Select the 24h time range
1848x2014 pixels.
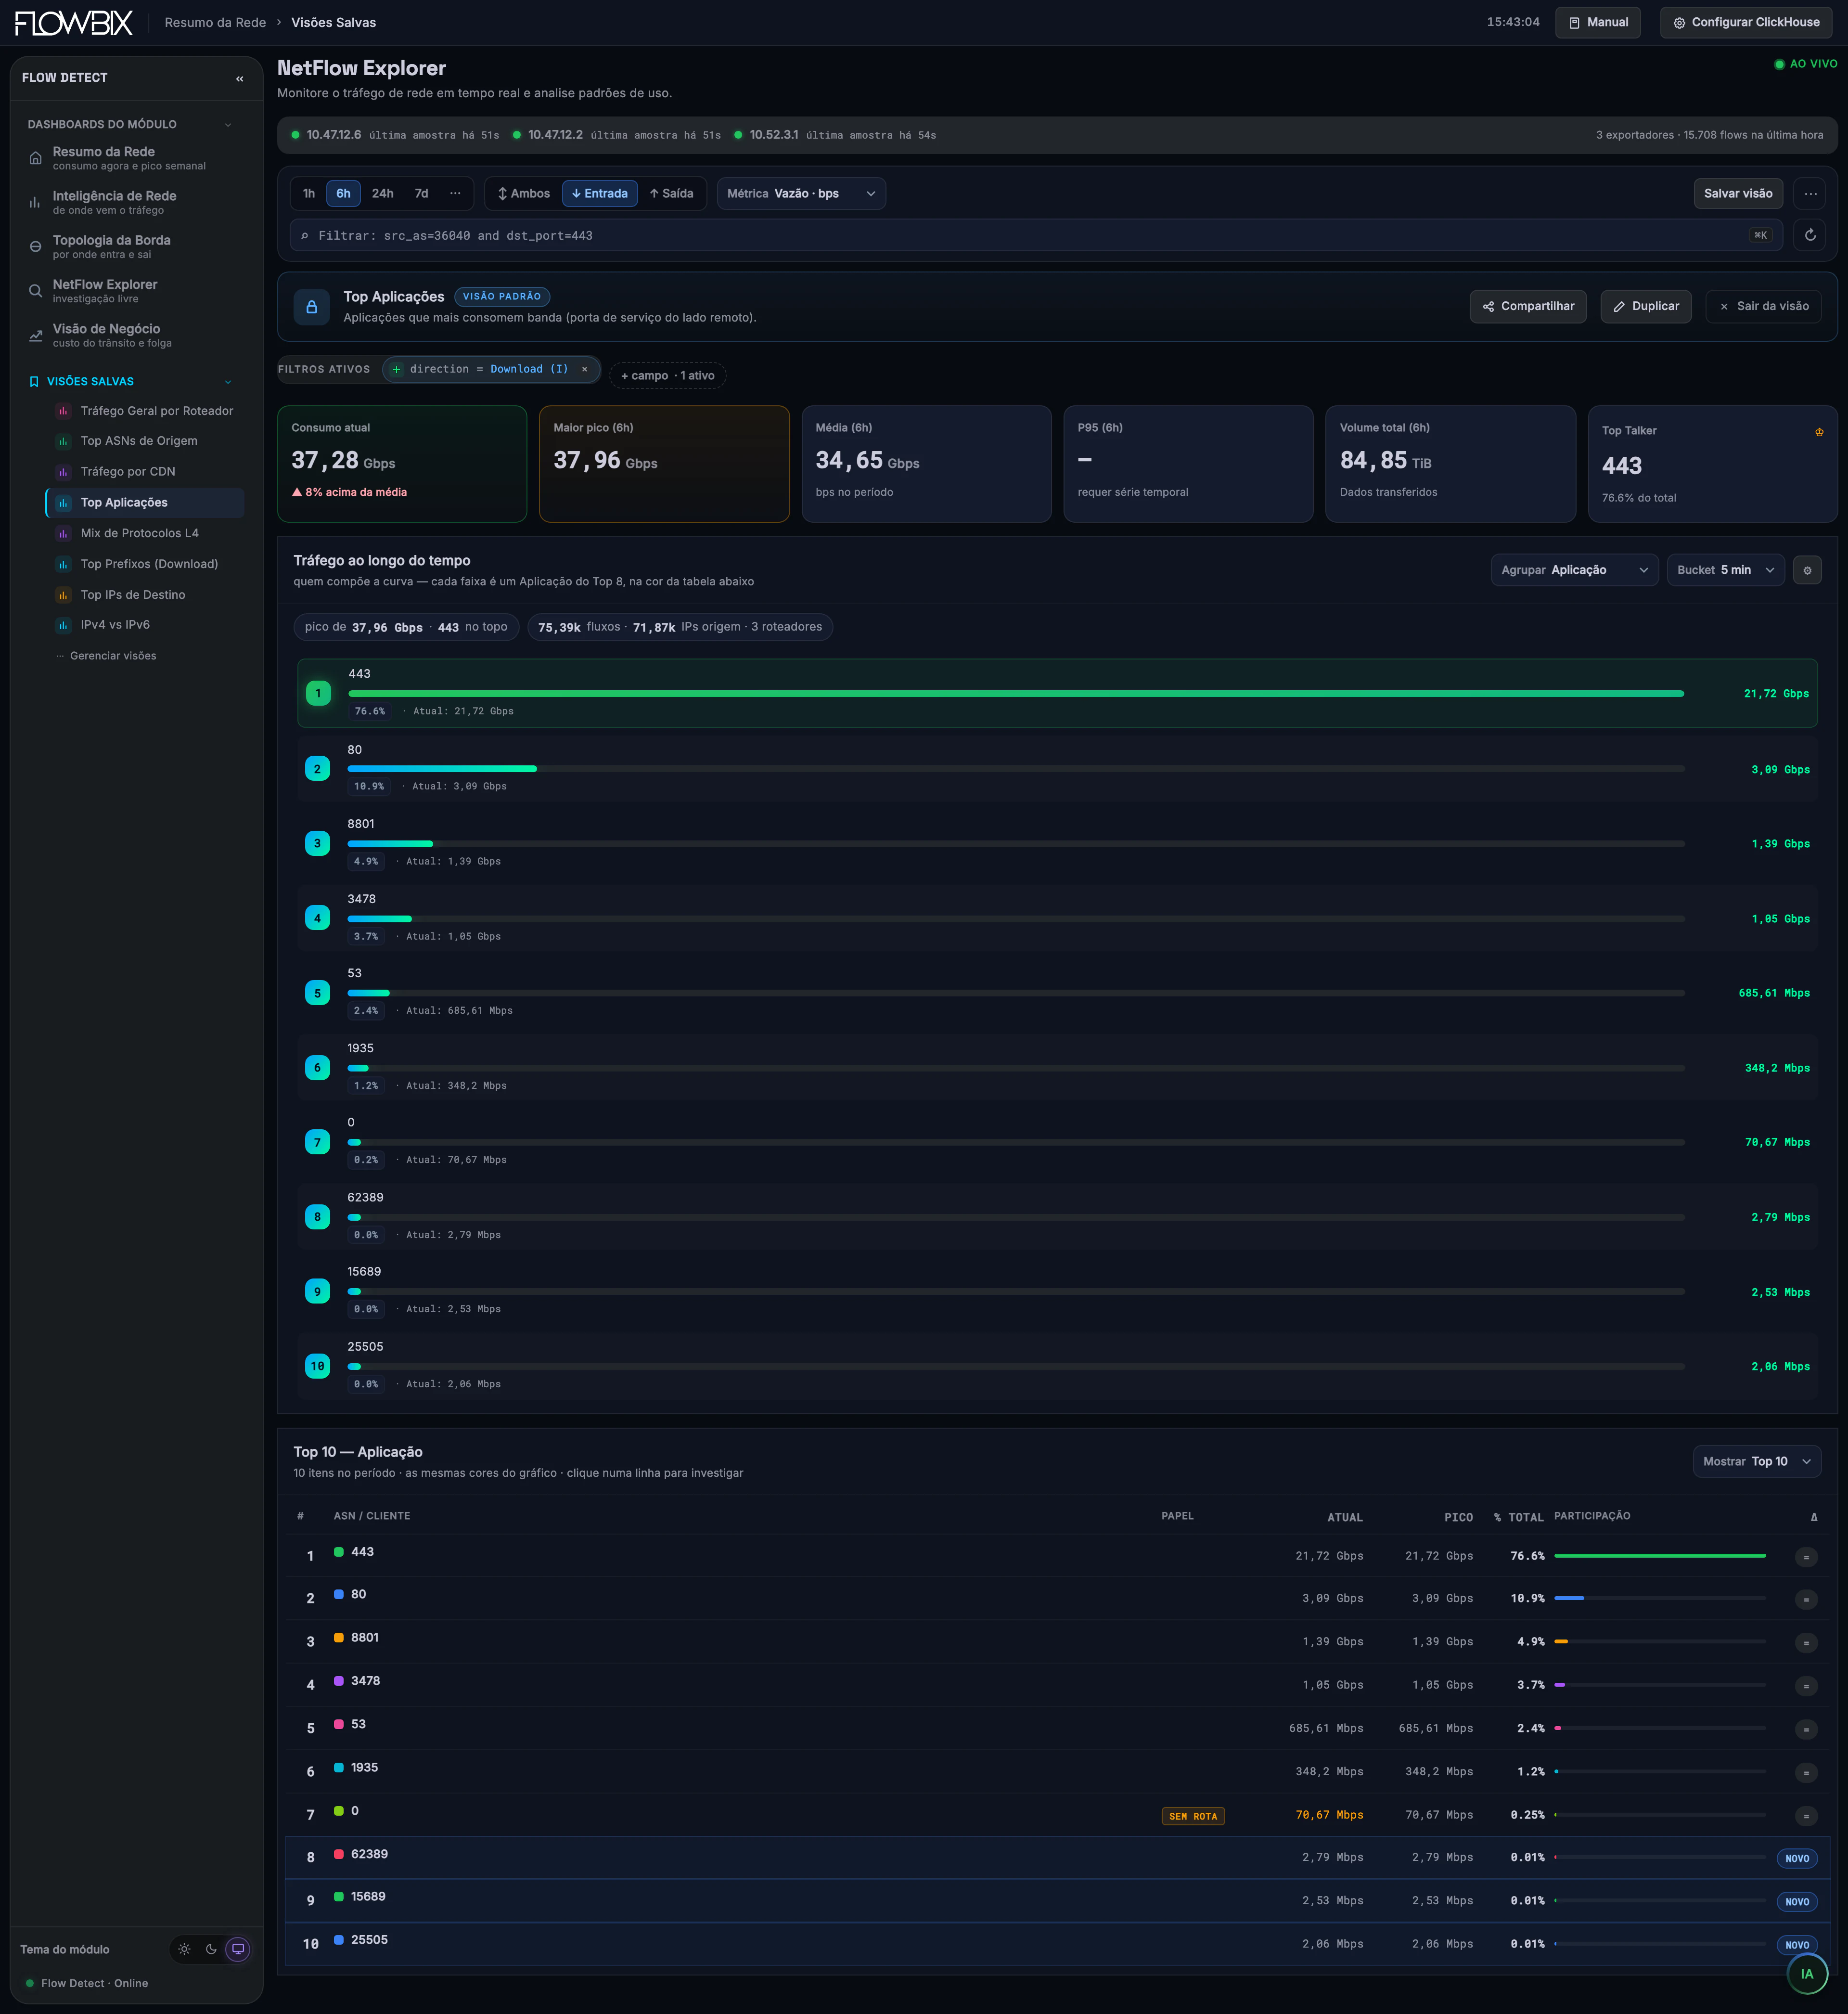pyautogui.click(x=382, y=193)
